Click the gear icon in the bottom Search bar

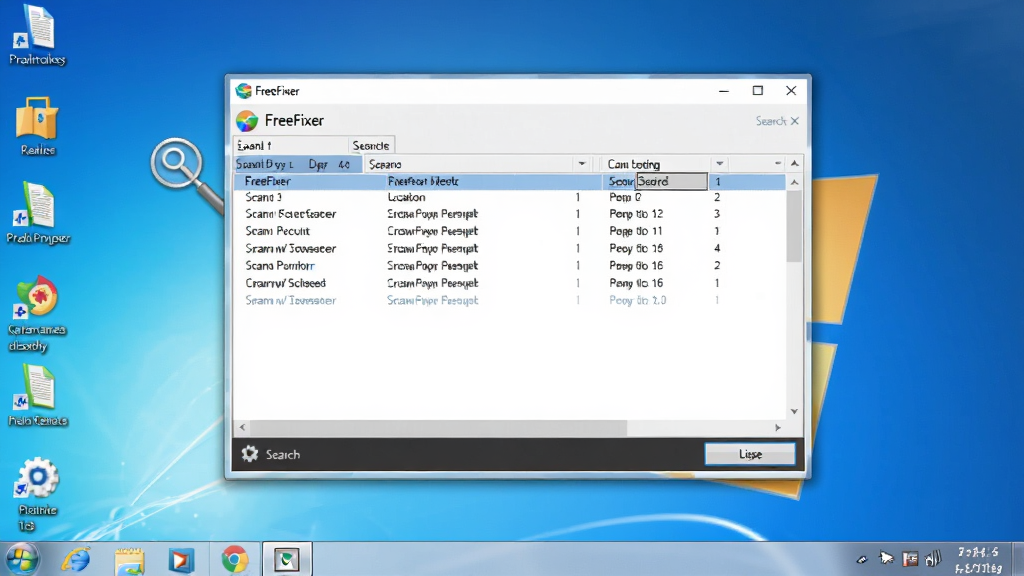(x=249, y=454)
